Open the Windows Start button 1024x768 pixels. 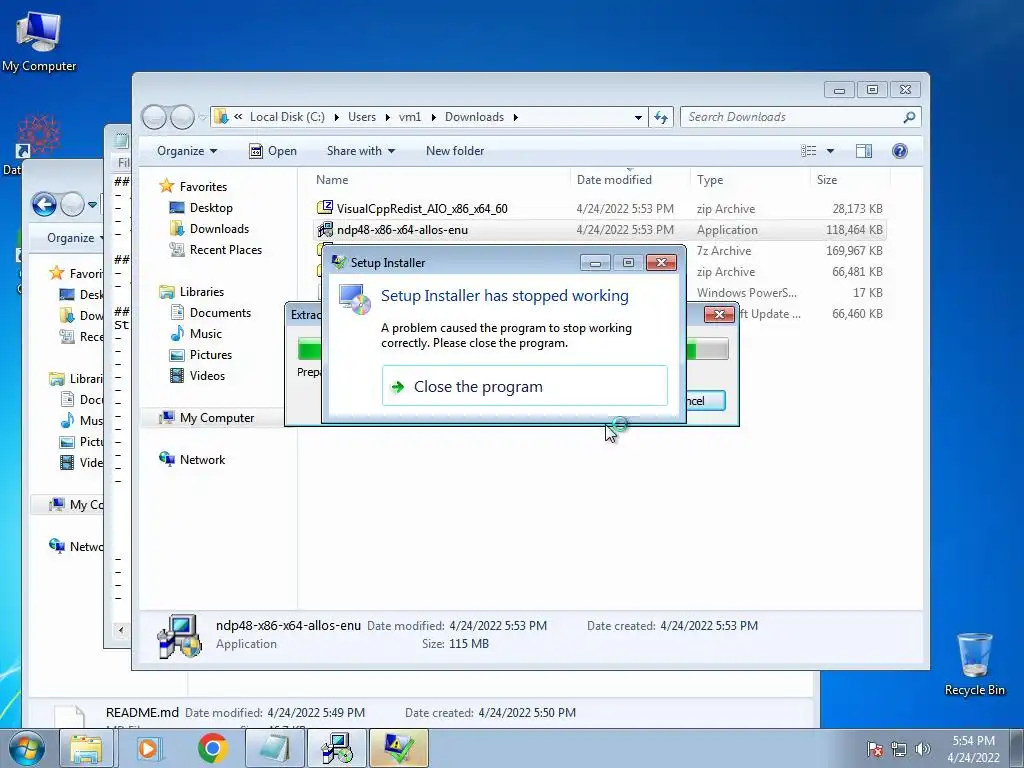coord(27,748)
